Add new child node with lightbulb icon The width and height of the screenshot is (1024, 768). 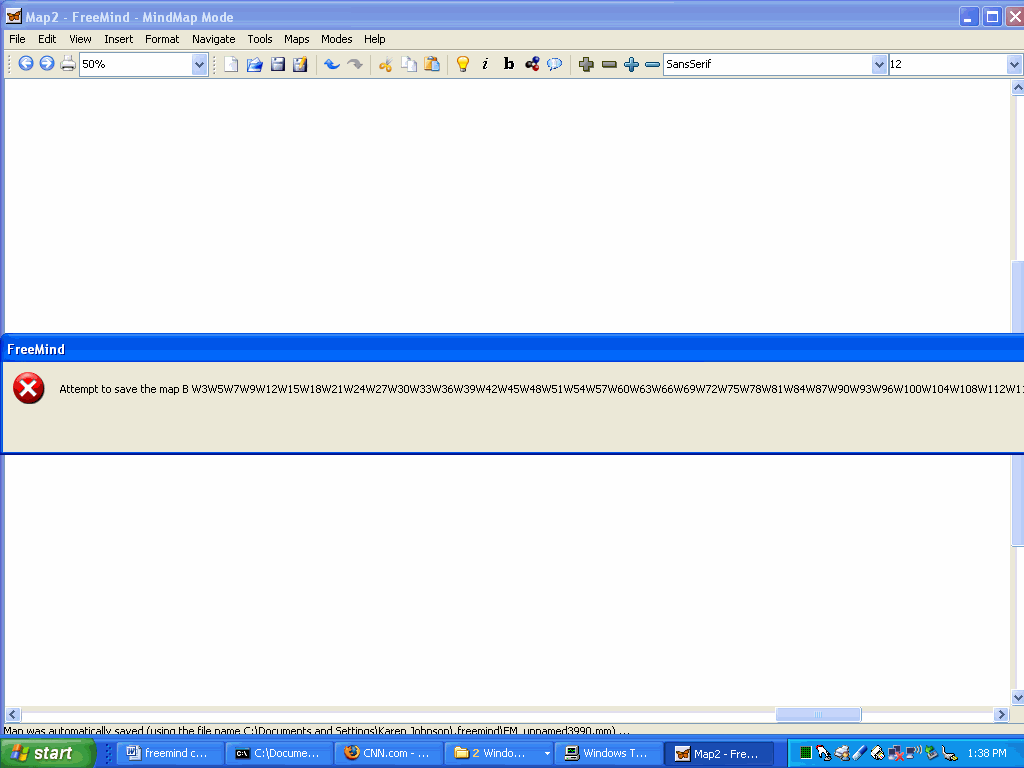(x=462, y=64)
